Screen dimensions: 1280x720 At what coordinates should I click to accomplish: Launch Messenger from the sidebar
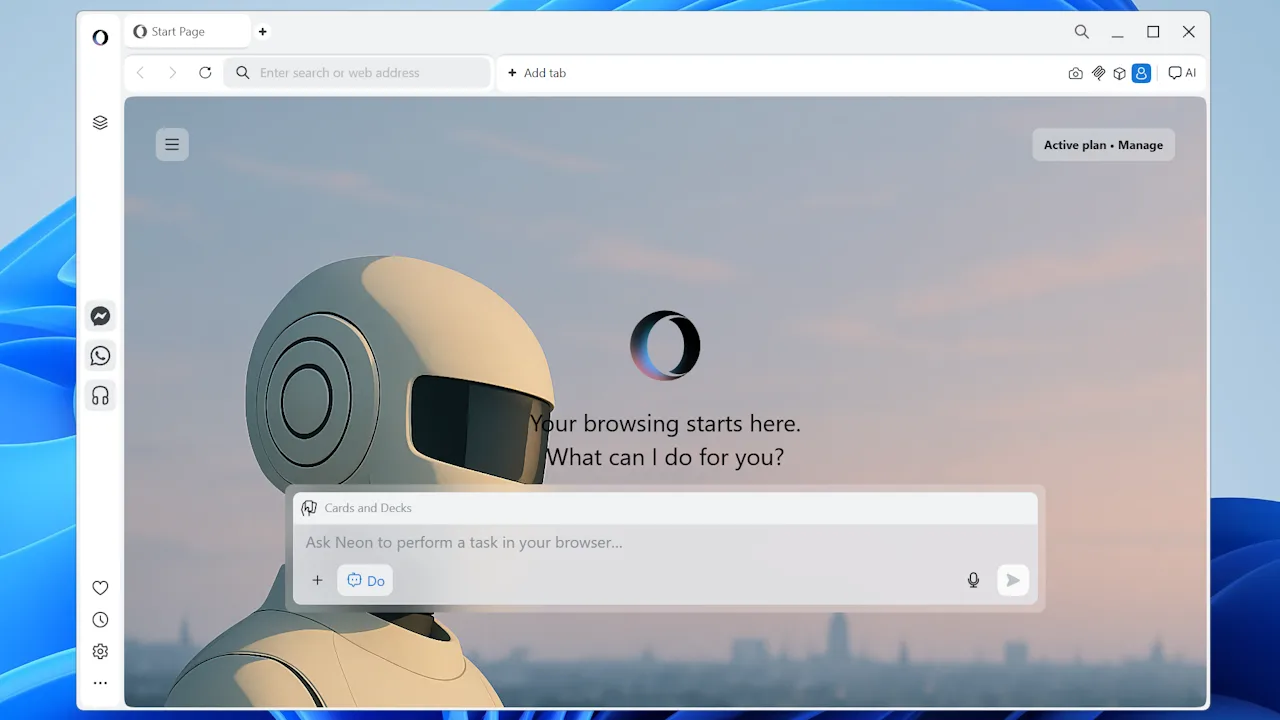[100, 316]
